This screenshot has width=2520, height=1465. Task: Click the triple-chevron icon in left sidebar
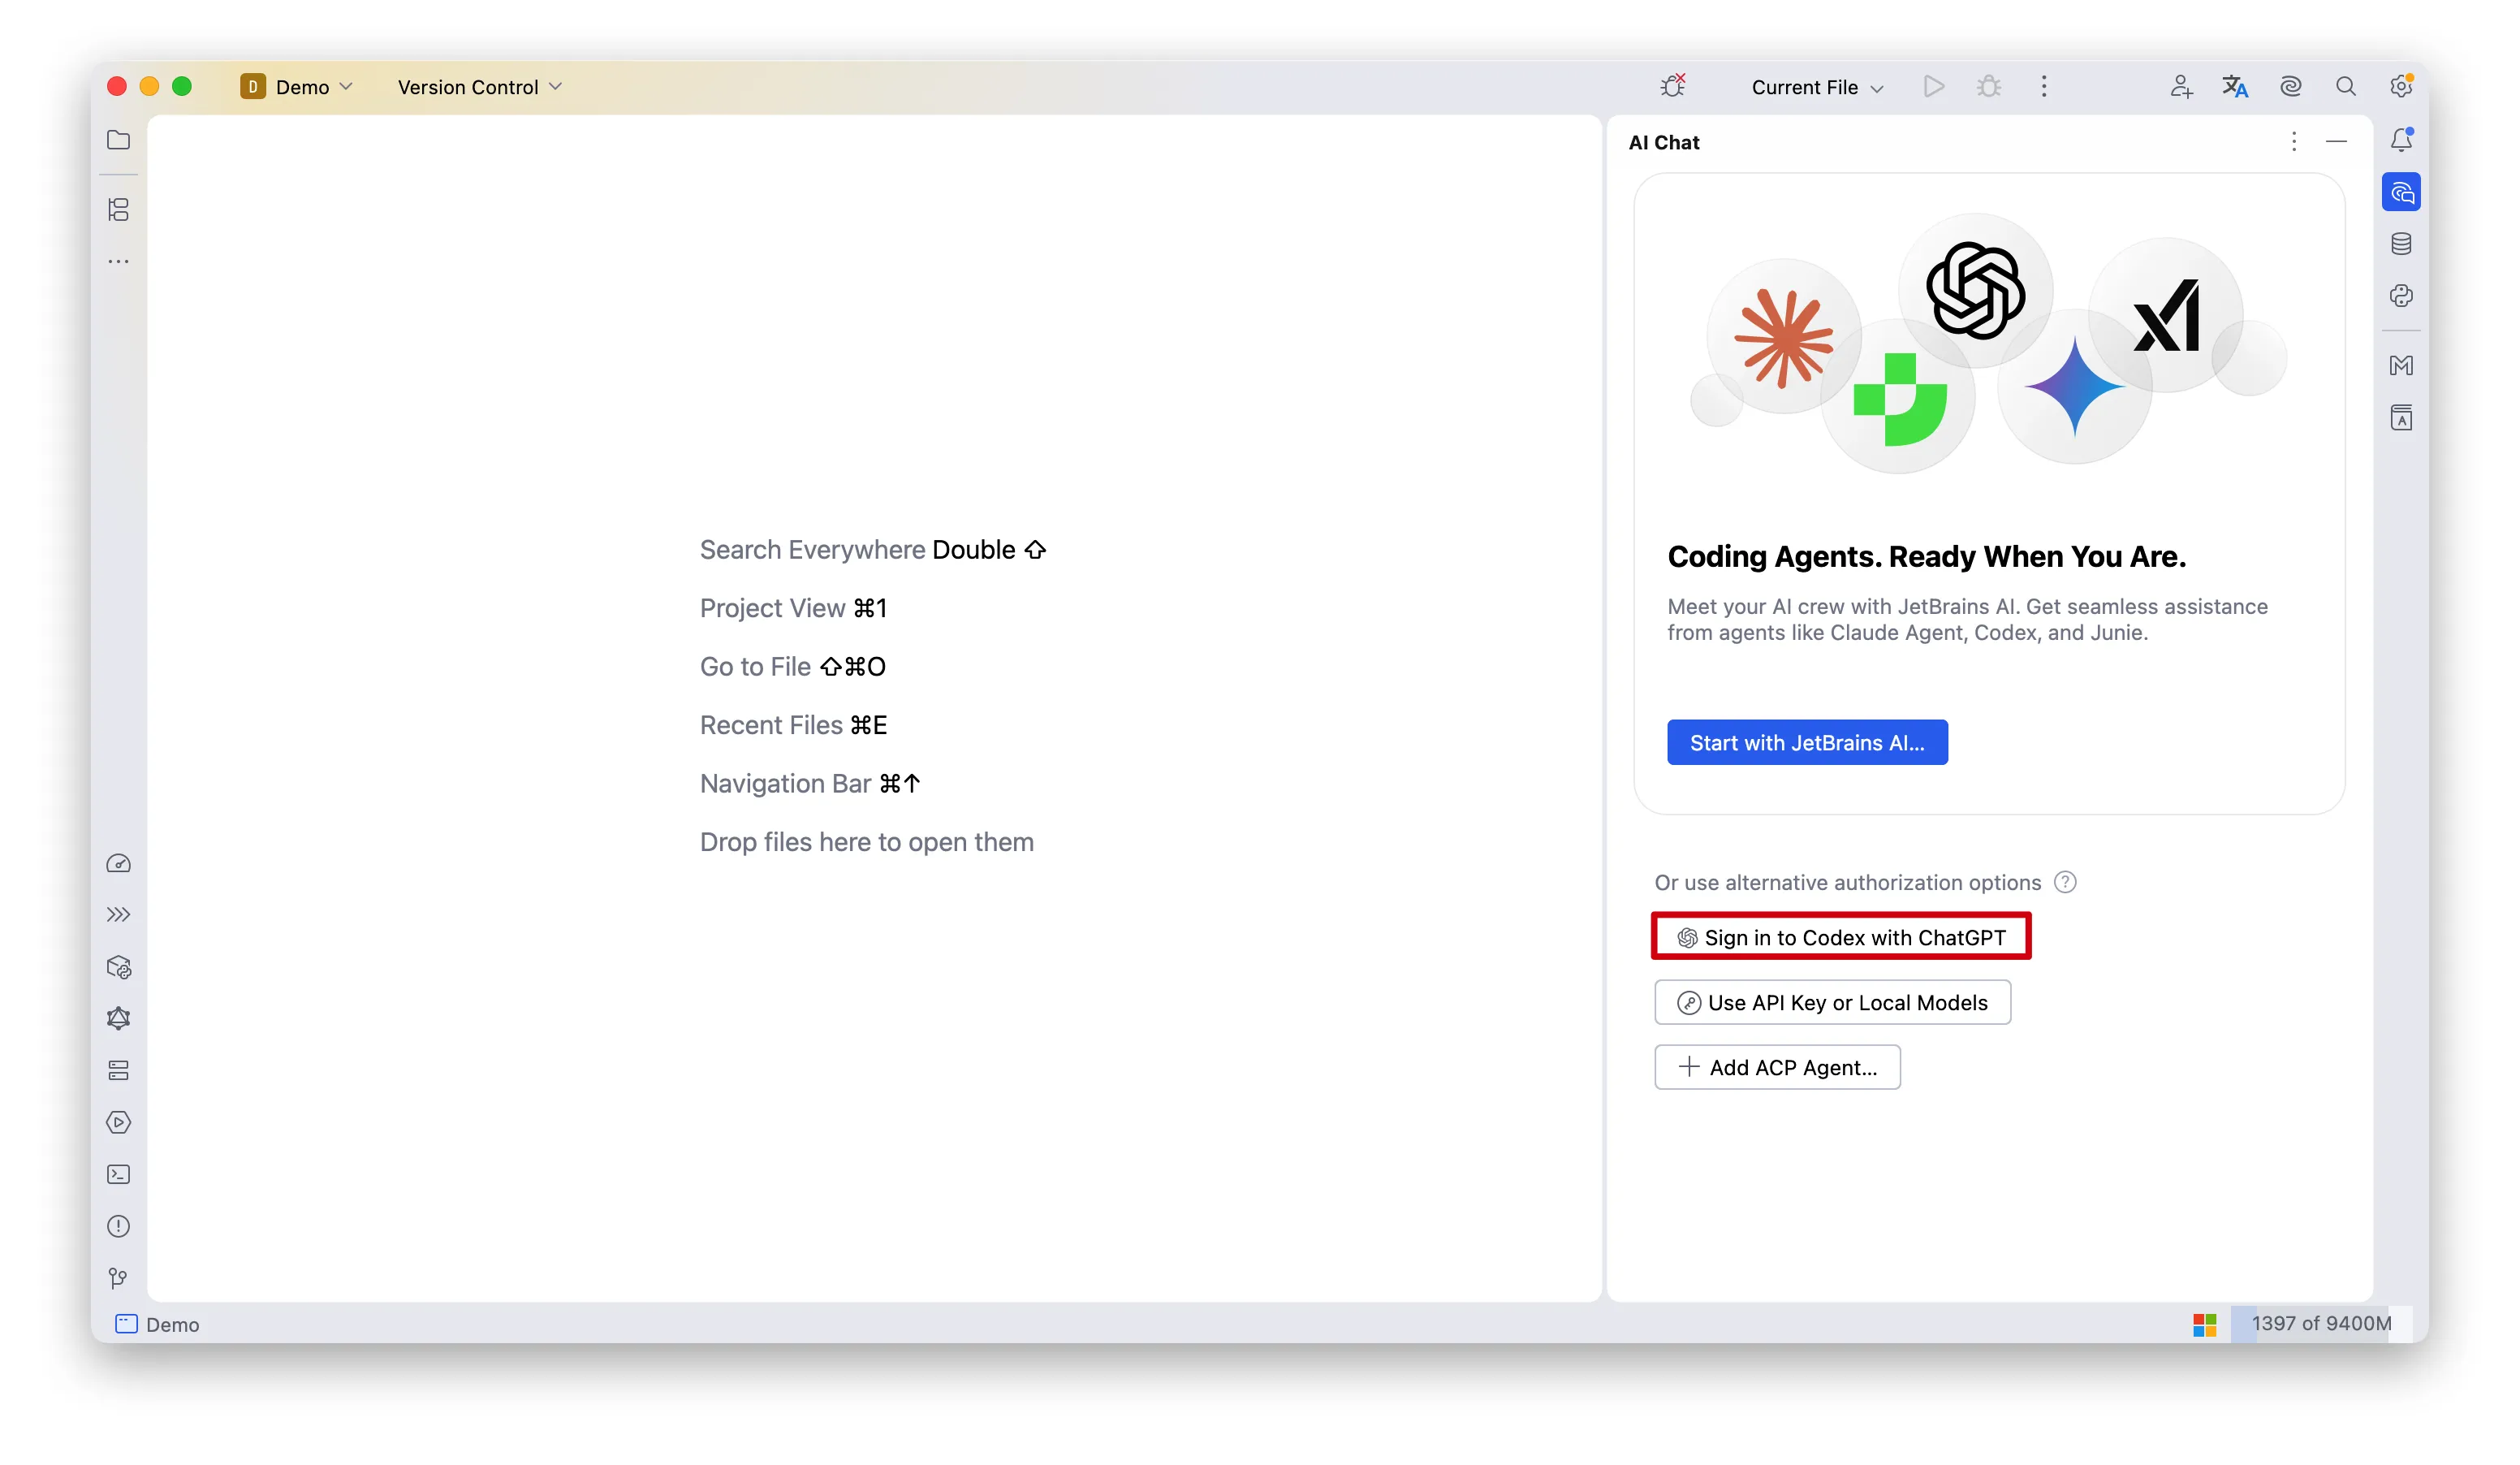pyautogui.click(x=118, y=915)
